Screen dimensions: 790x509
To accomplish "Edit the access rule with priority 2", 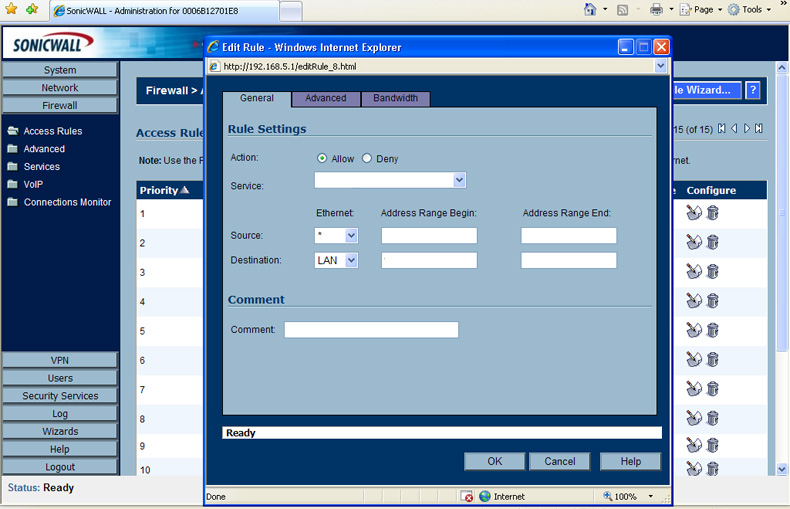I will pyautogui.click(x=694, y=242).
